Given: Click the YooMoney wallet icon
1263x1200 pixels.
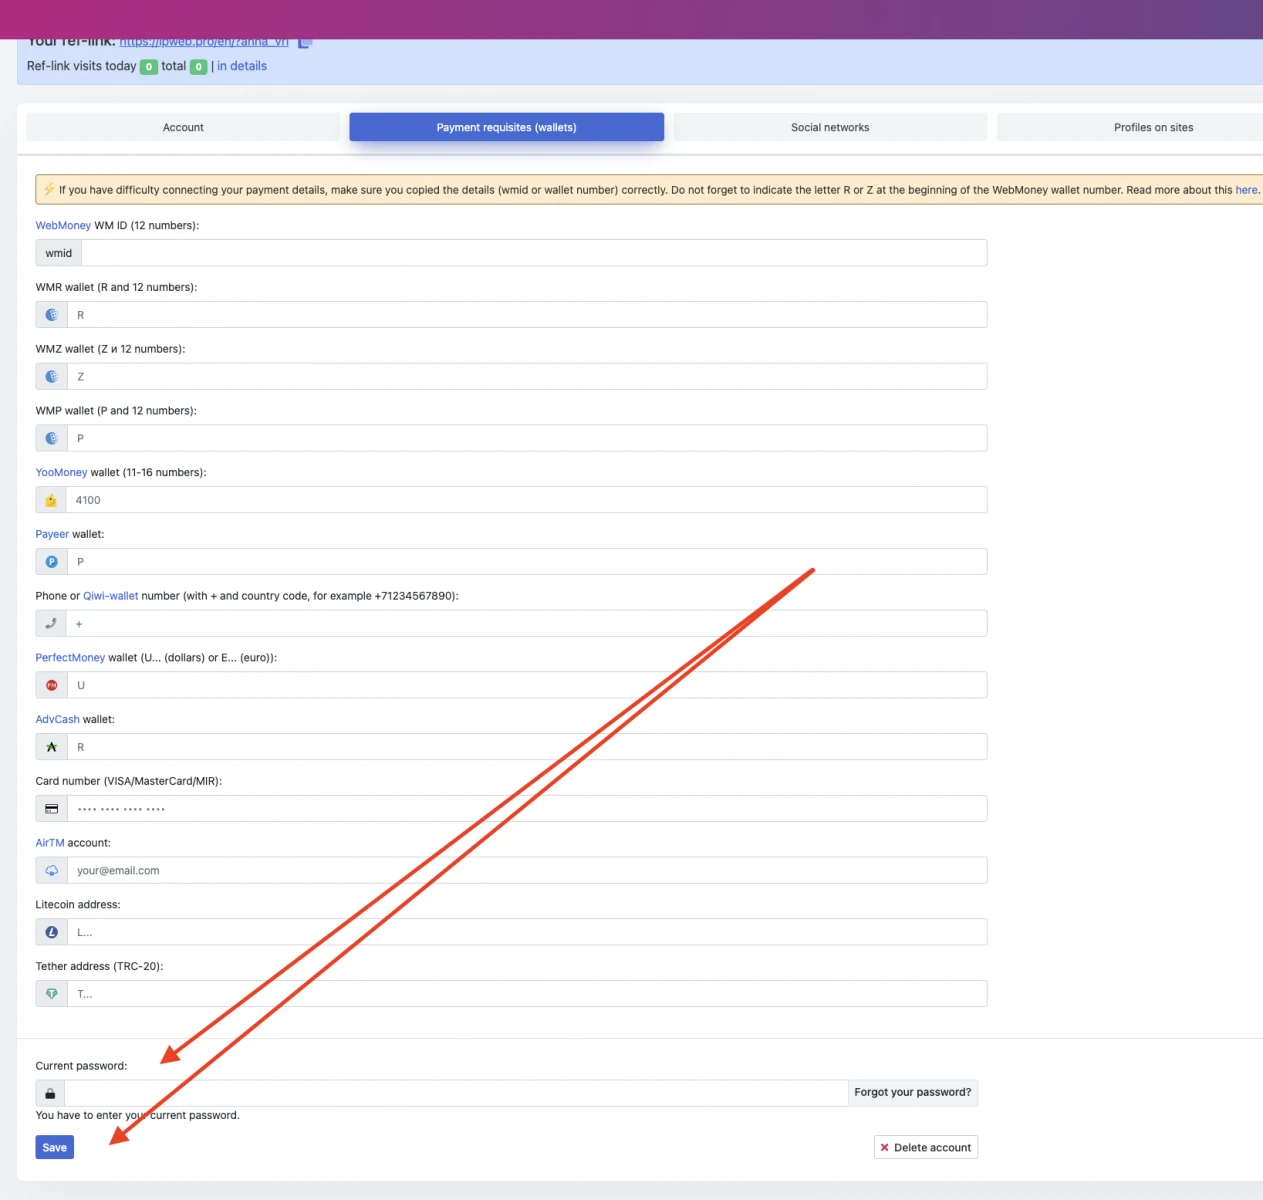Looking at the screenshot, I should 51,500.
